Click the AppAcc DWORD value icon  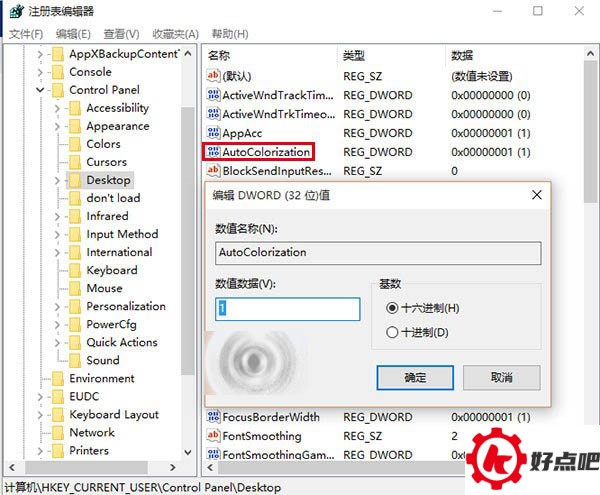(213, 133)
